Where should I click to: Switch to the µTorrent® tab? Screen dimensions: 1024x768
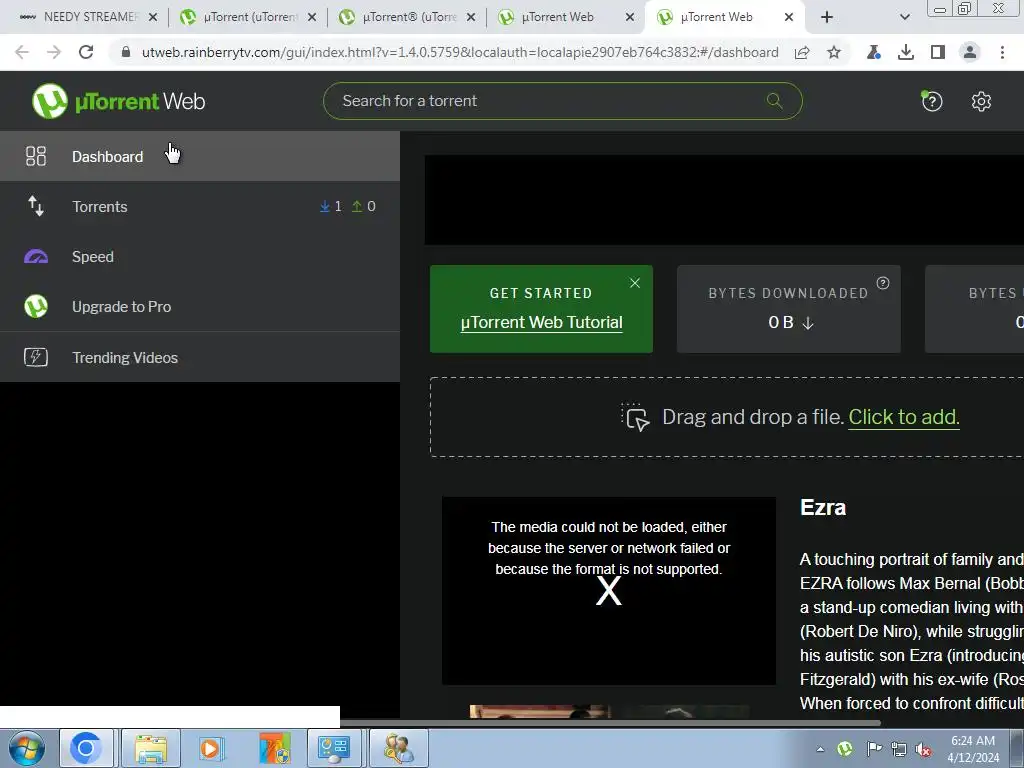(x=406, y=17)
